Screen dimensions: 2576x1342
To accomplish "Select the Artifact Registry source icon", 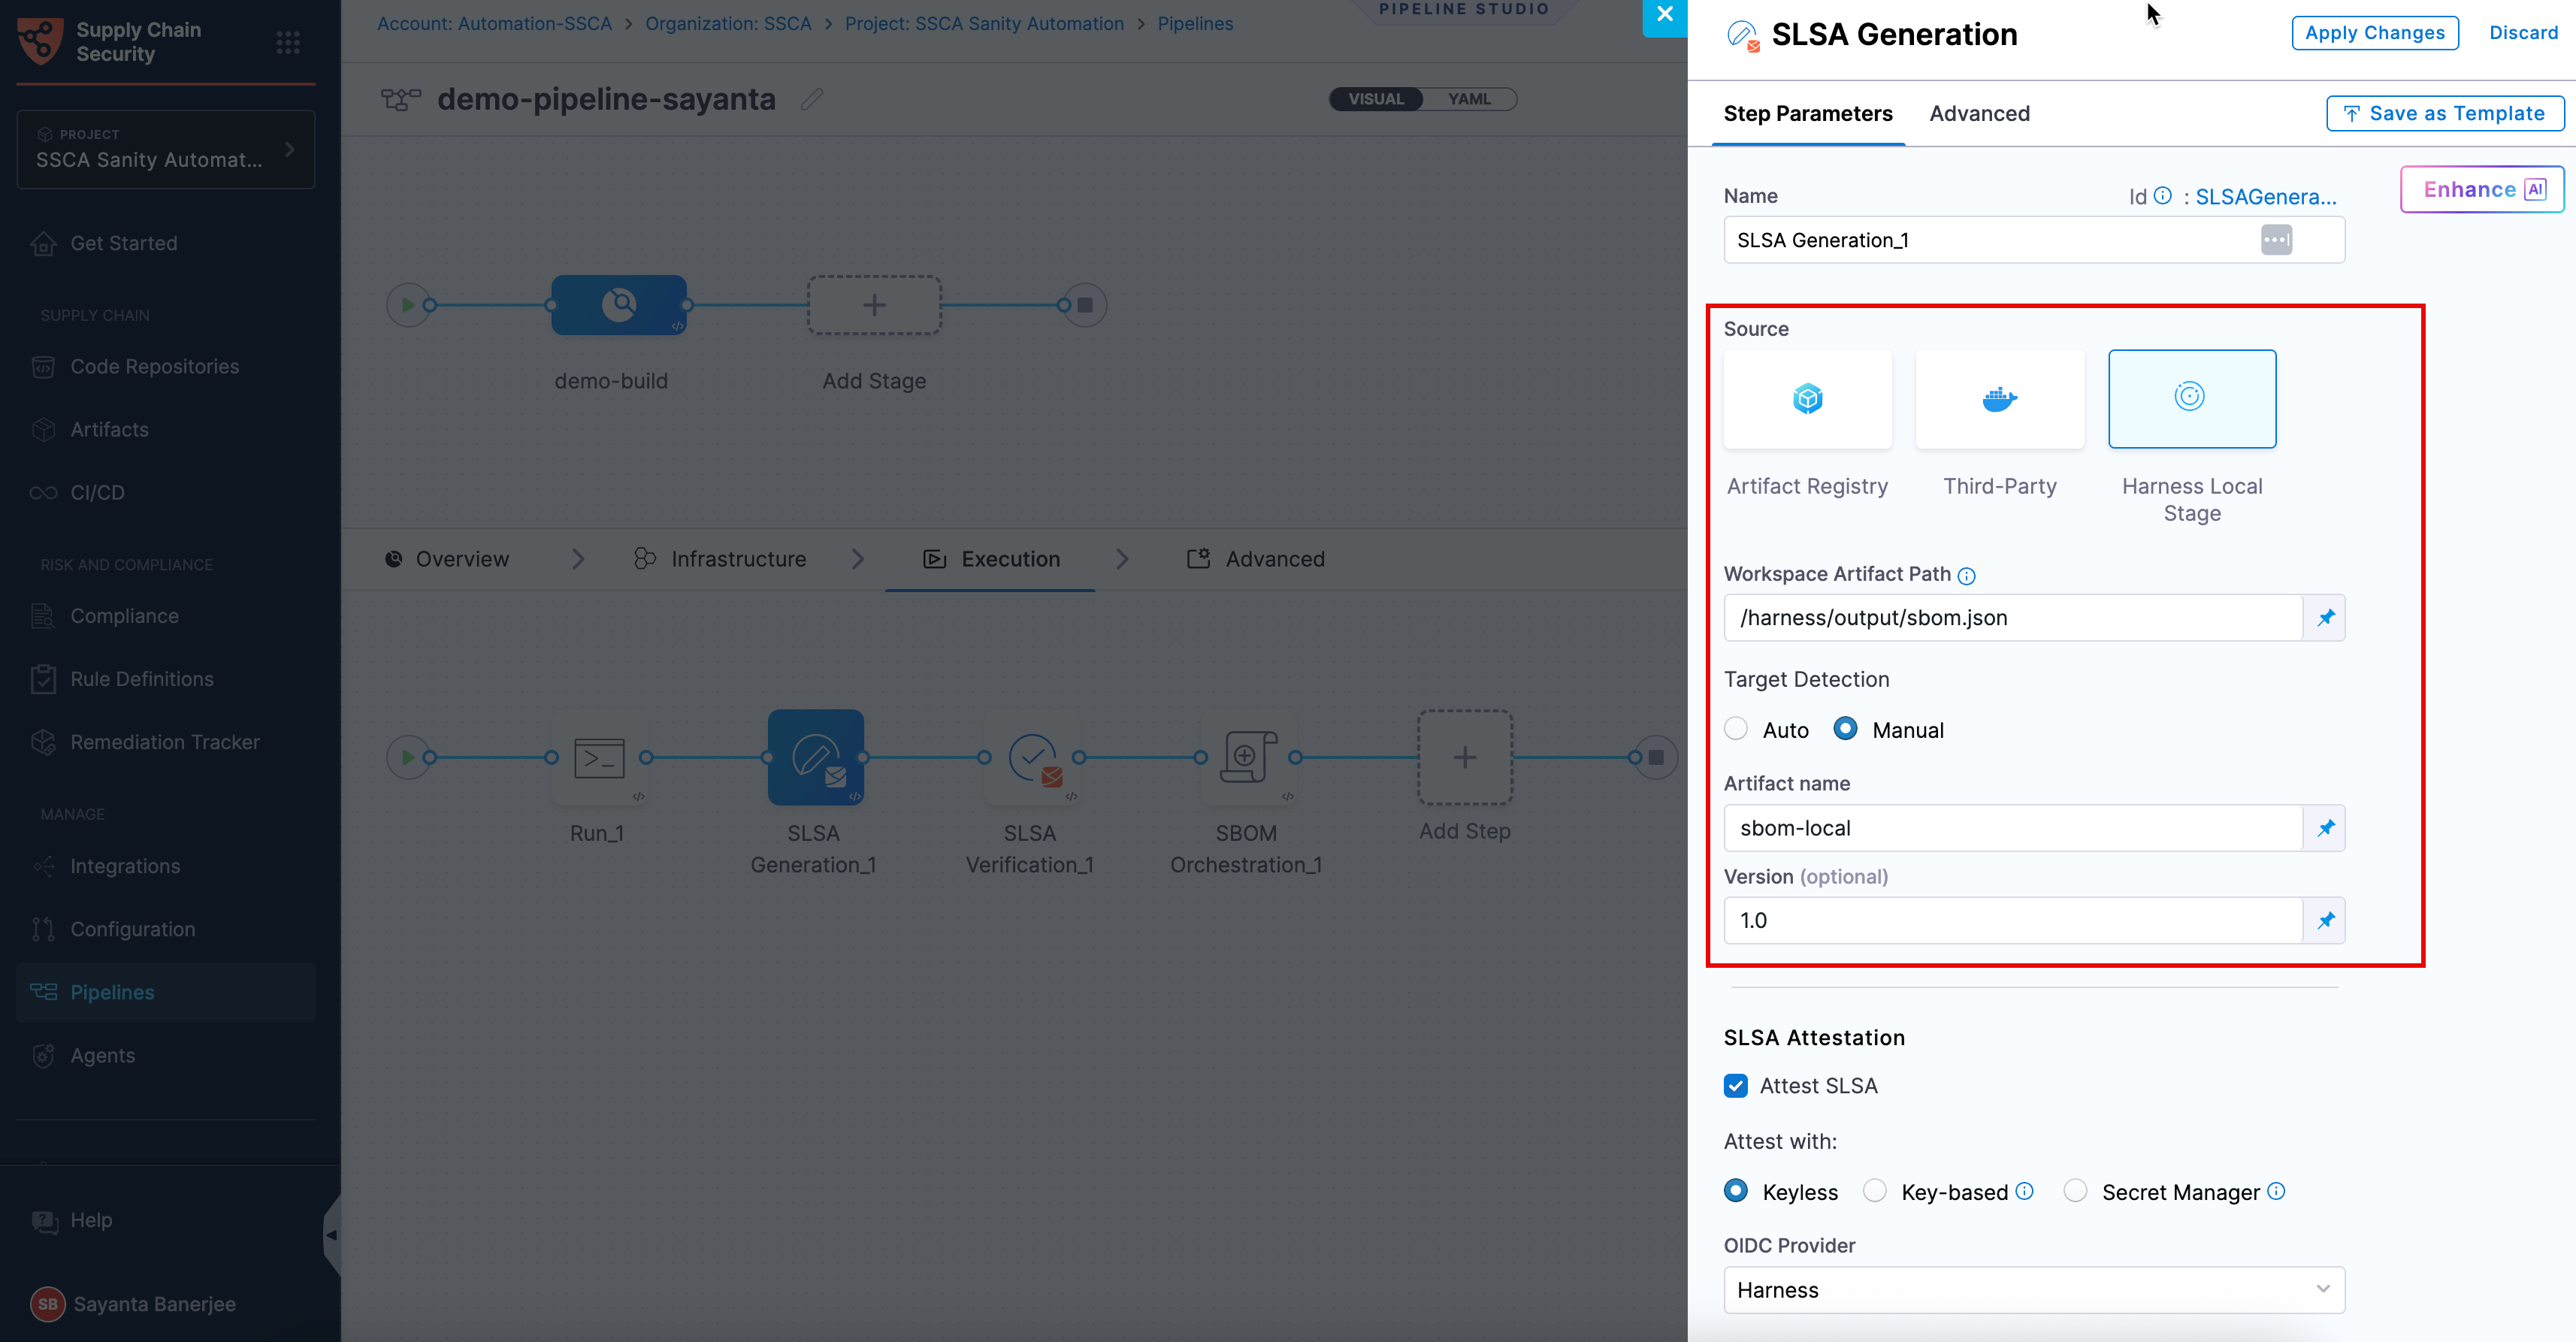I will [1807, 398].
